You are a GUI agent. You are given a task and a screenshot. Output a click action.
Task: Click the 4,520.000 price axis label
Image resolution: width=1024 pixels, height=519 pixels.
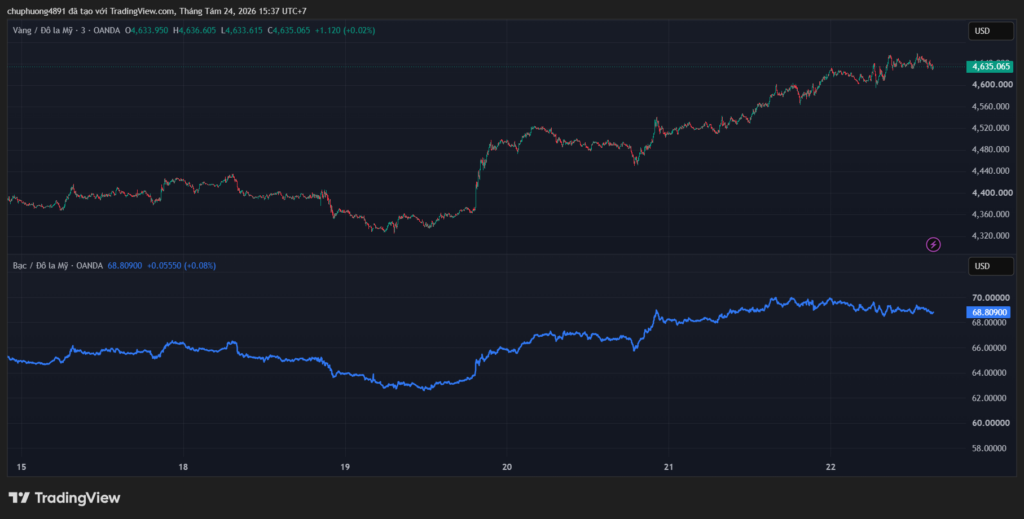click(991, 128)
